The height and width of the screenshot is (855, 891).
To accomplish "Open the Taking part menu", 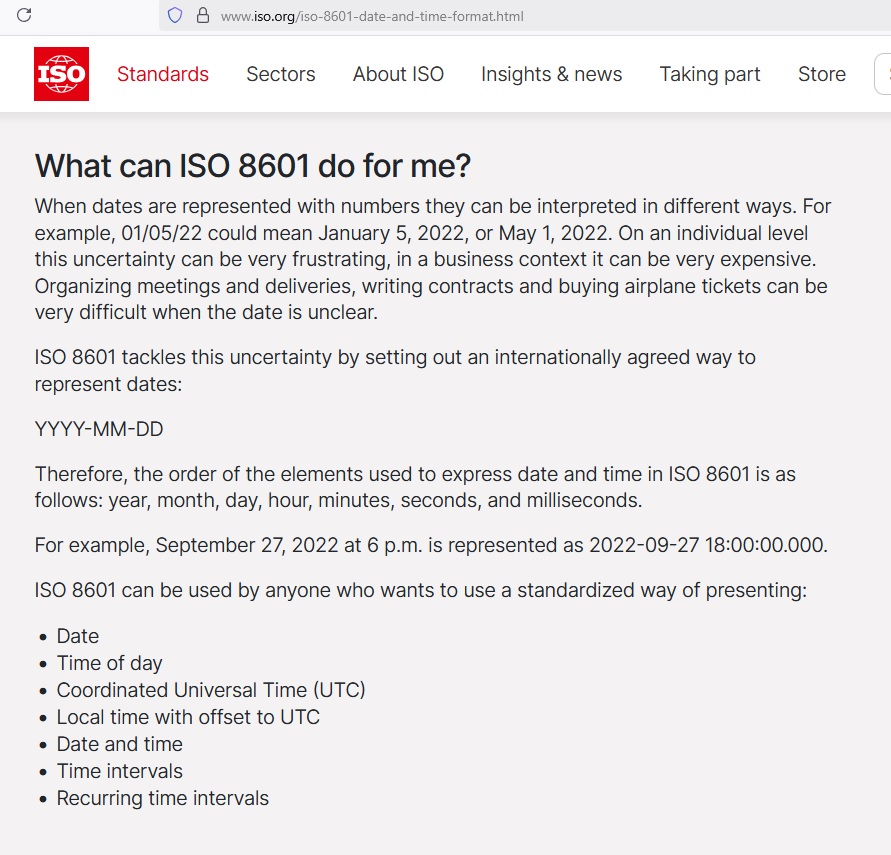I will tap(710, 74).
